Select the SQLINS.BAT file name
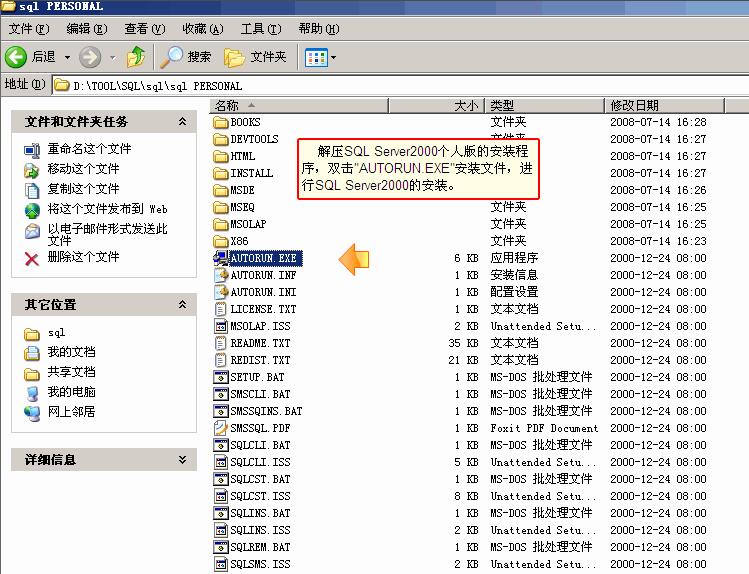Image resolution: width=749 pixels, height=574 pixels. coord(260,513)
